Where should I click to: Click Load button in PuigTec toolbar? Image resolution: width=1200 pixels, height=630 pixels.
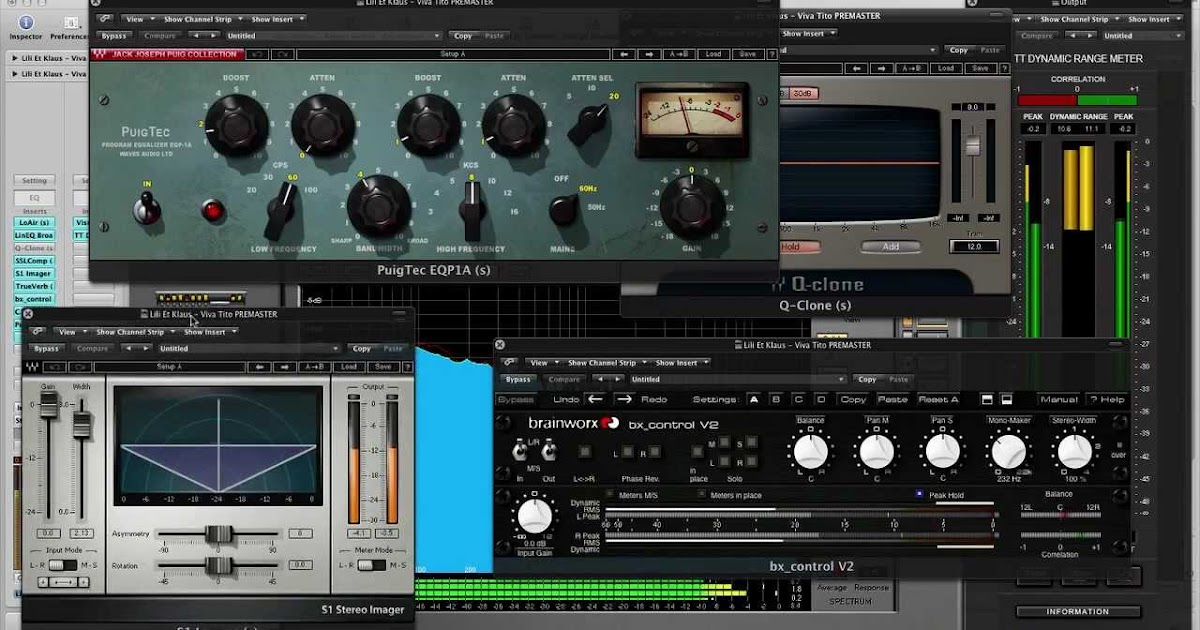point(711,55)
